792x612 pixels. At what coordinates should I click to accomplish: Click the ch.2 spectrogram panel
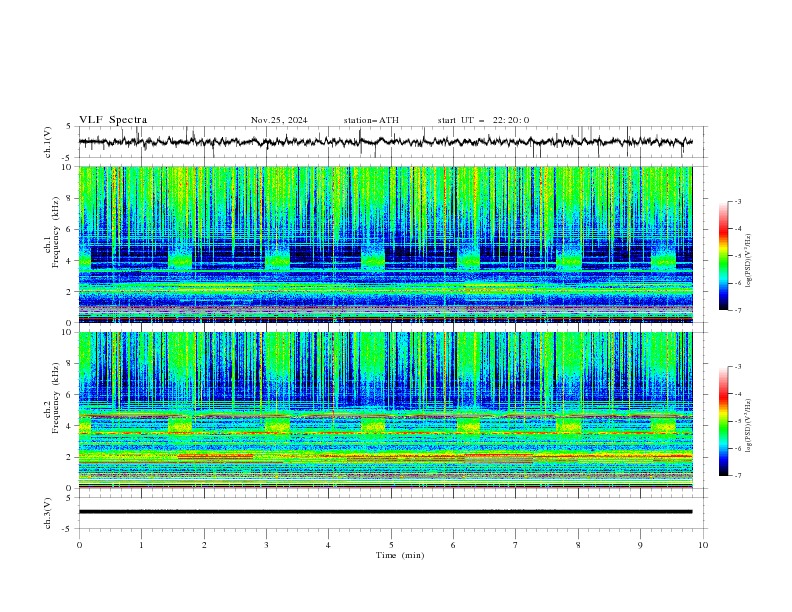click(x=385, y=410)
